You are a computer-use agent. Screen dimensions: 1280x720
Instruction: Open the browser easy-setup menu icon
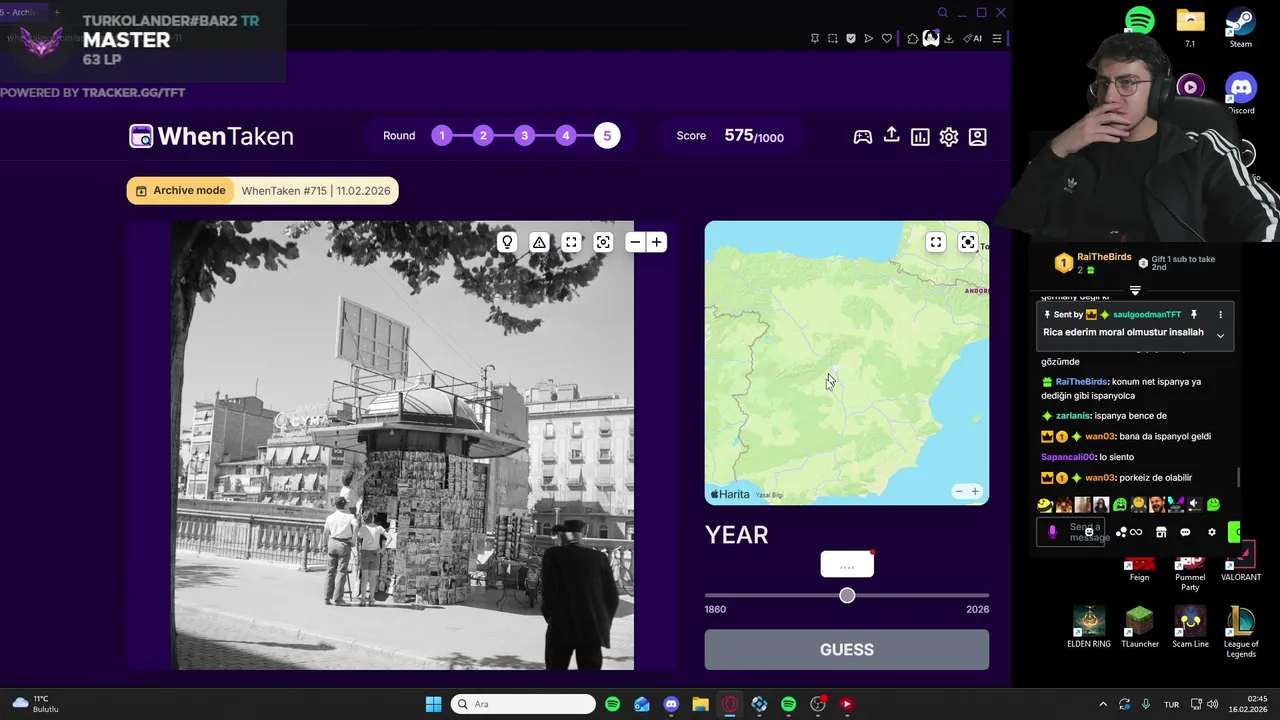(996, 38)
